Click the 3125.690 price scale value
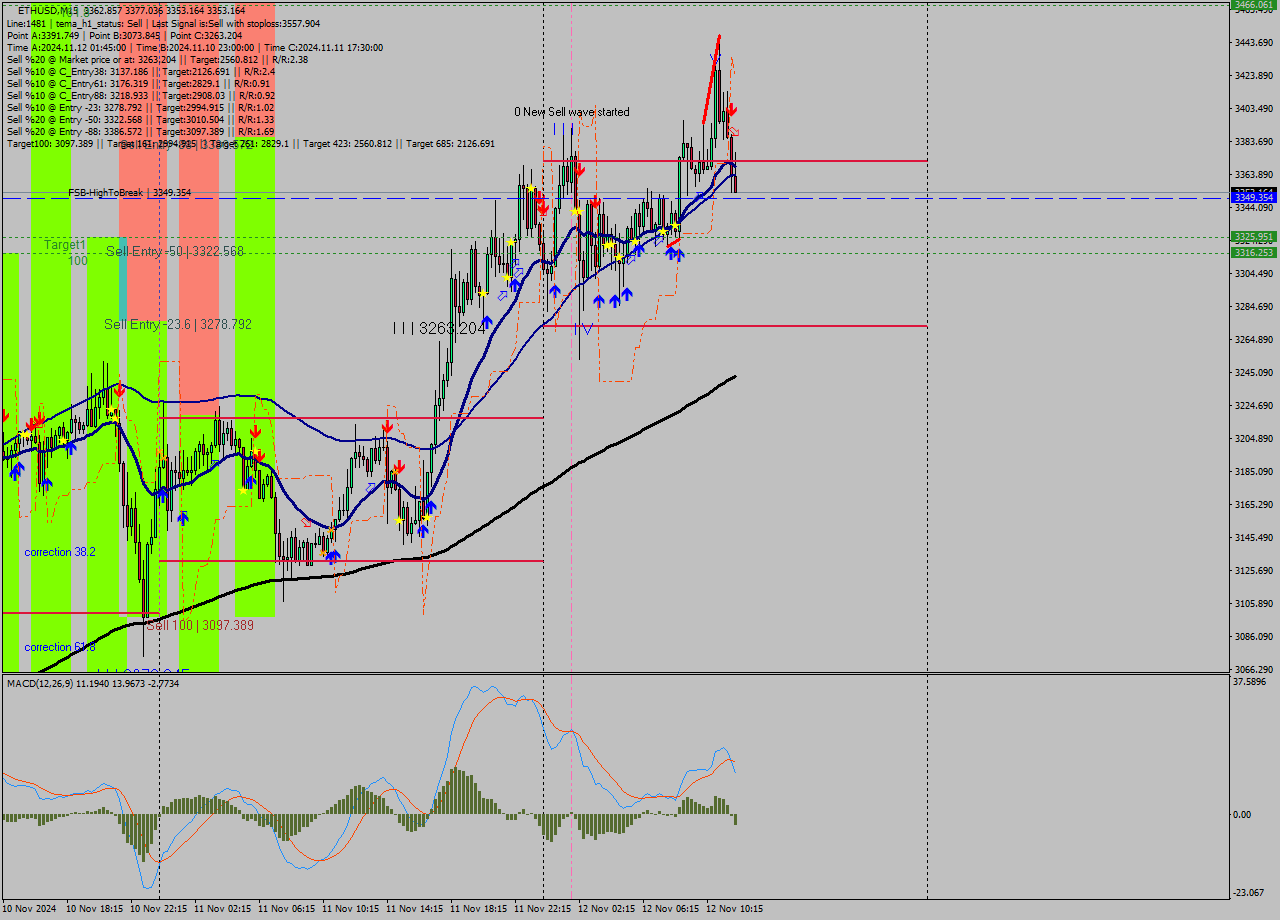Image resolution: width=1280 pixels, height=920 pixels. pyautogui.click(x=1254, y=570)
